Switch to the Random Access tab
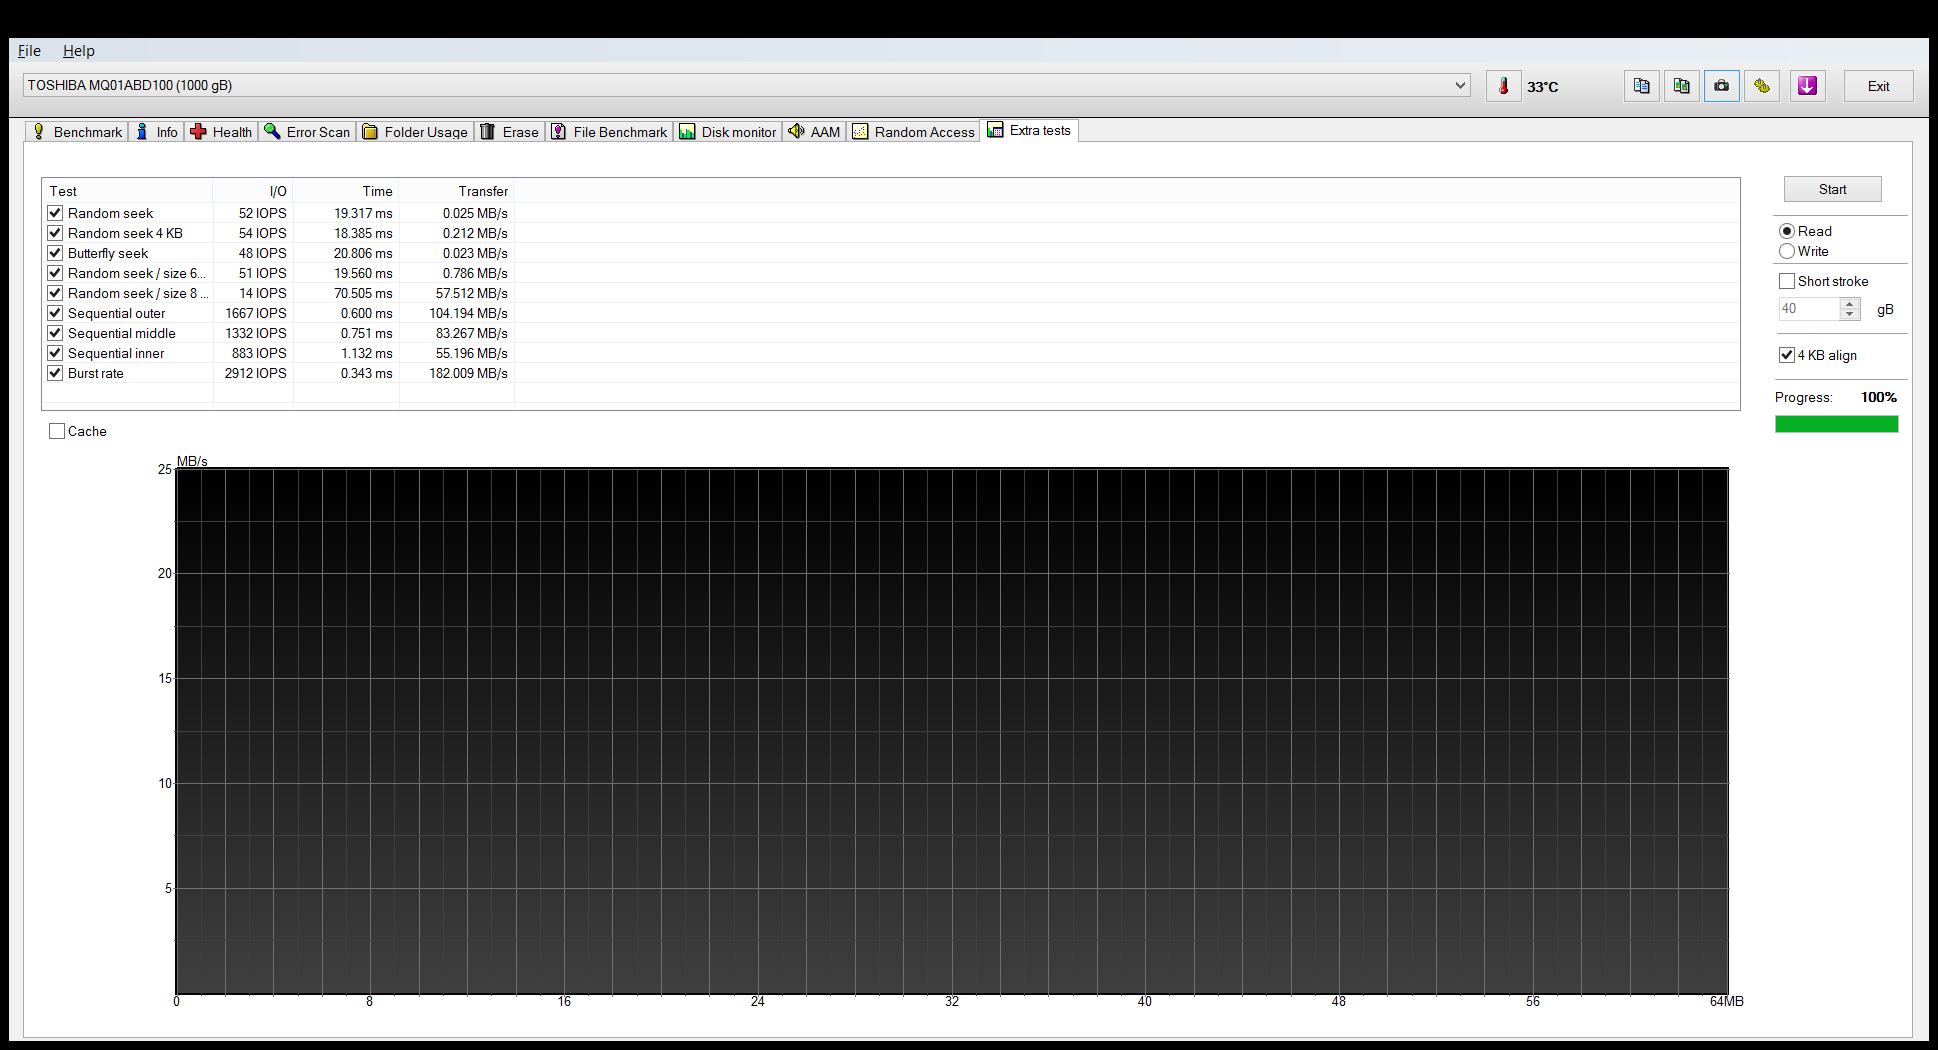Screen dimensions: 1938x1050 (x=913, y=132)
